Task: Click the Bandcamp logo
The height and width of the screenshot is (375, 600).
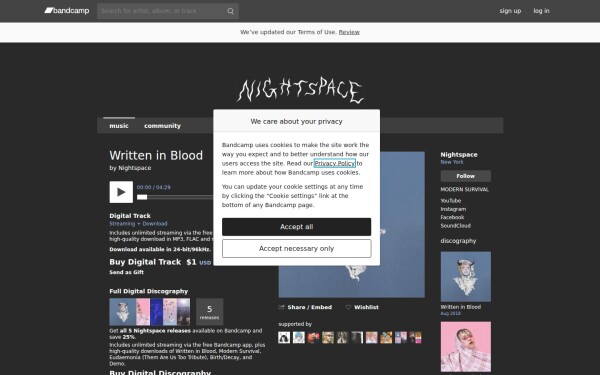Action: pos(67,11)
